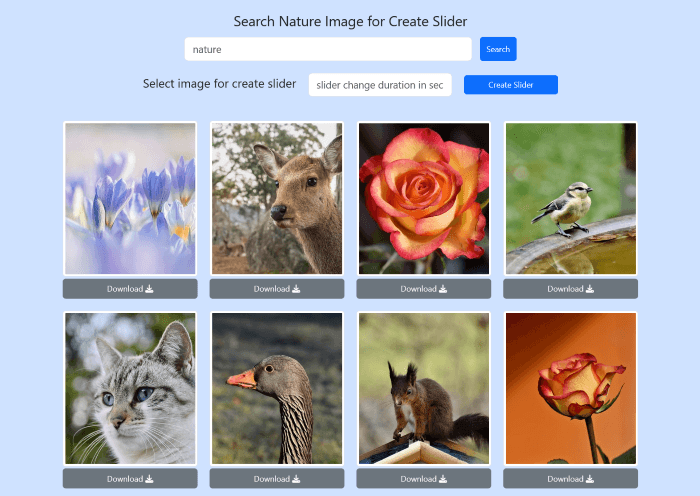Download the deer image

[x=277, y=289]
